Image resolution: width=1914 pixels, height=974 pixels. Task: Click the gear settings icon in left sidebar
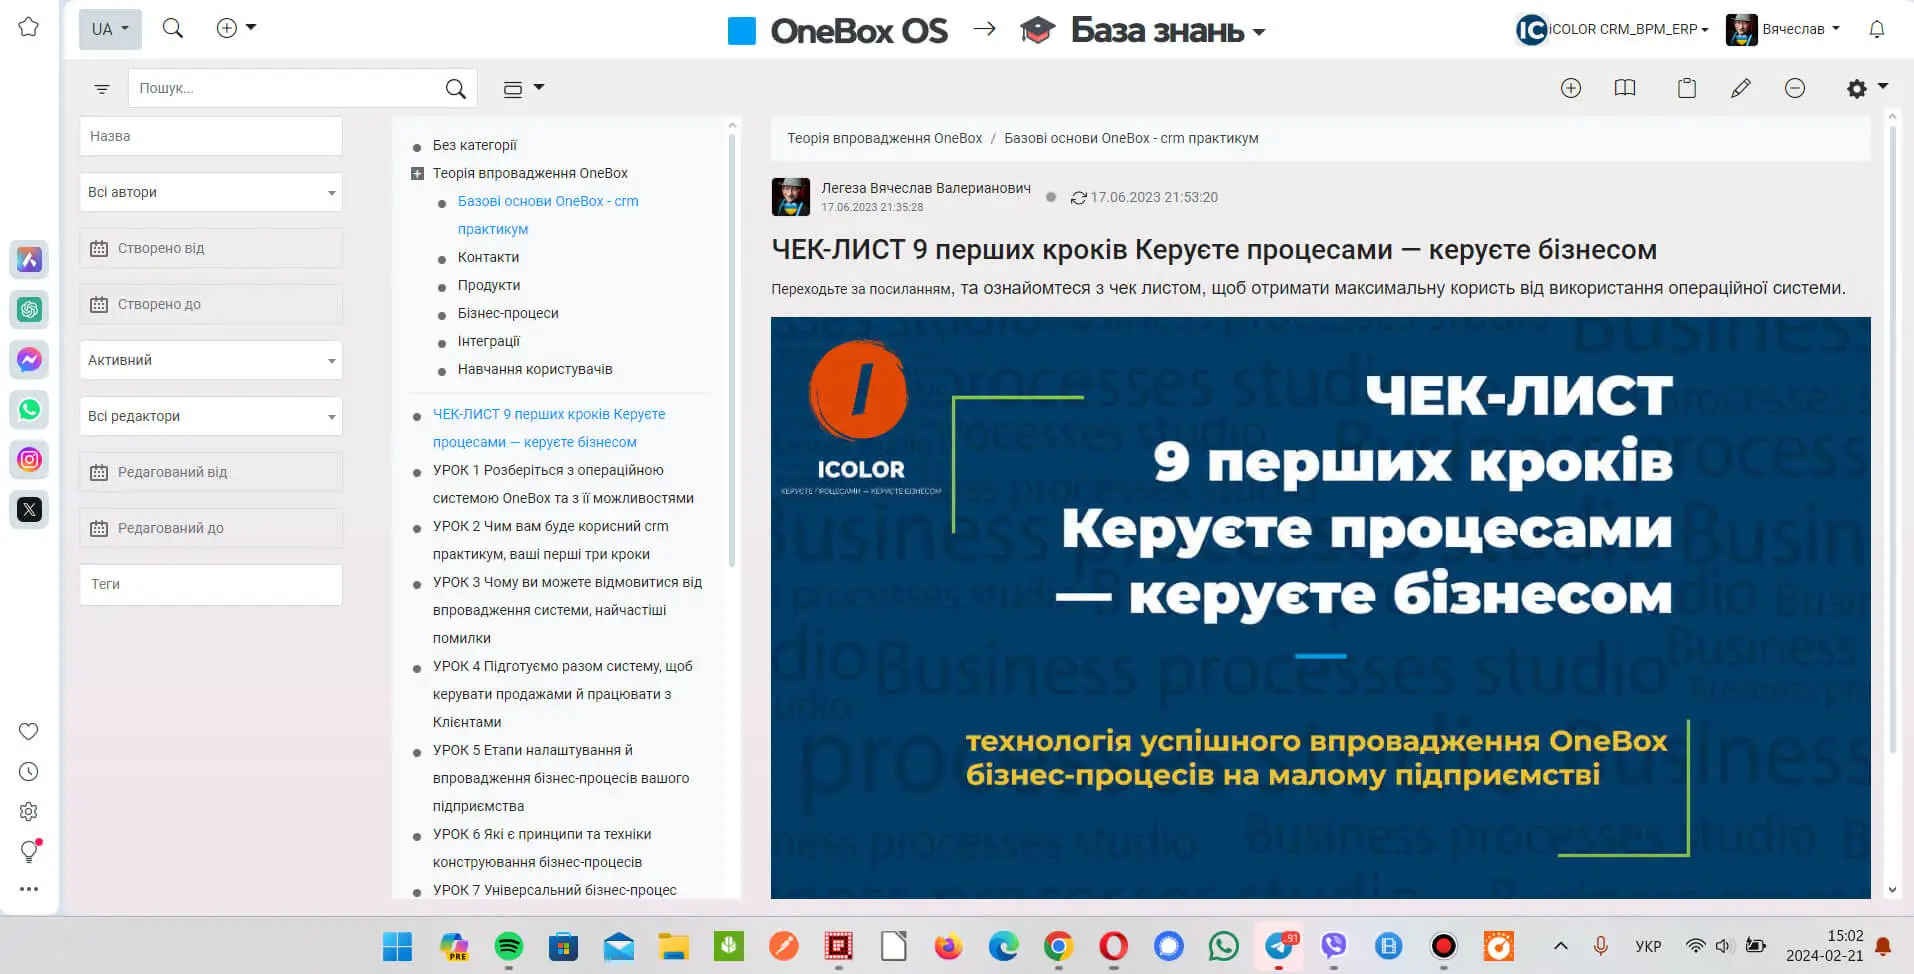29,811
